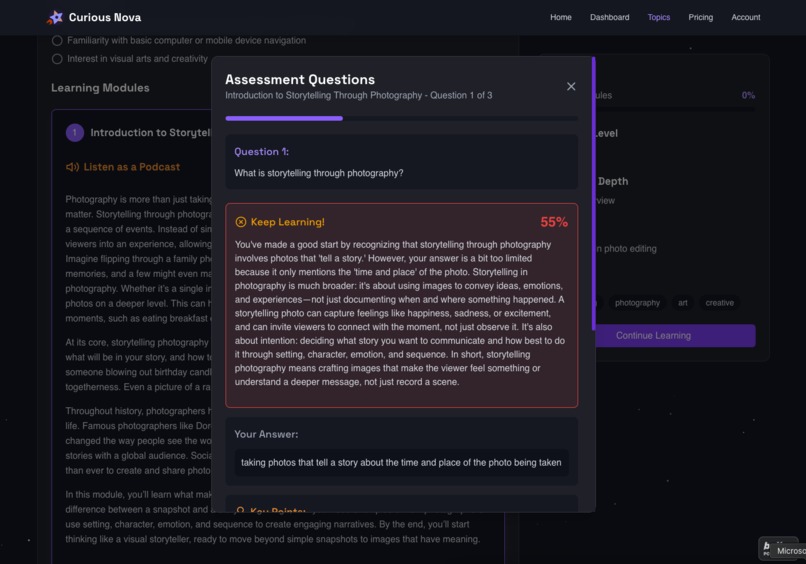
Task: Click the module number 1 badge
Action: pyautogui.click(x=75, y=133)
